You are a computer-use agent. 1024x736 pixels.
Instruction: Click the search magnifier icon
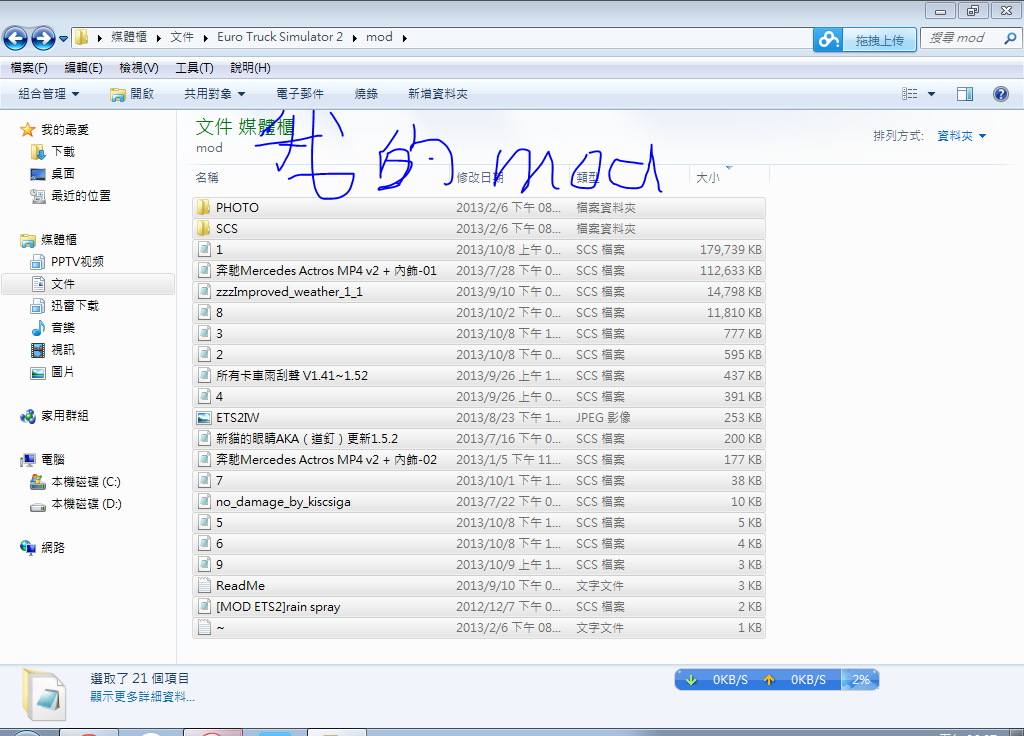click(1010, 38)
